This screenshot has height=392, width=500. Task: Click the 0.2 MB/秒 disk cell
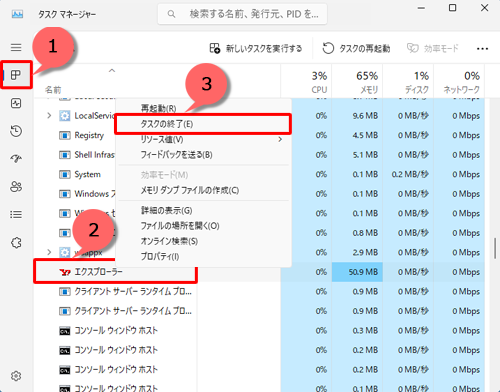(x=408, y=174)
